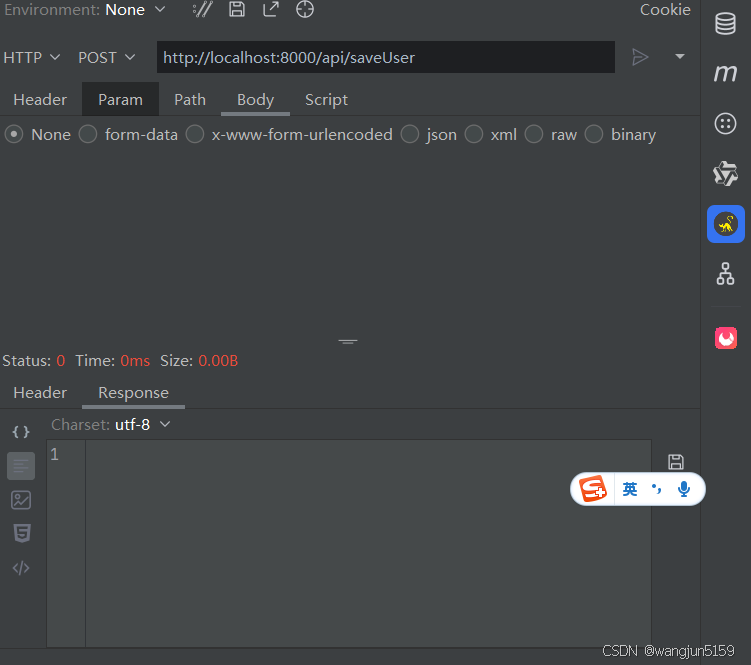Click the Sogou microphone voice input icon
This screenshot has width=751, height=665.
point(684,489)
